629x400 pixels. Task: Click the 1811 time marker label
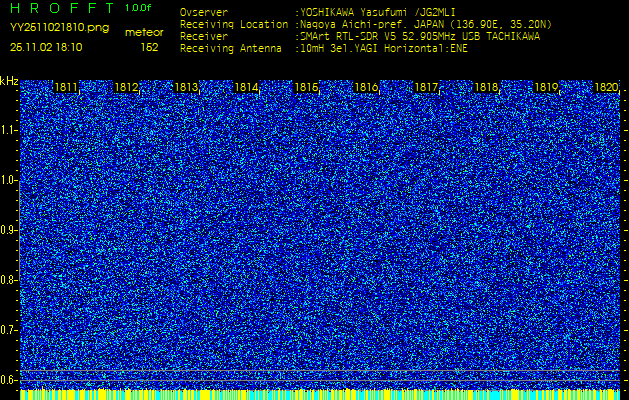pos(66,87)
